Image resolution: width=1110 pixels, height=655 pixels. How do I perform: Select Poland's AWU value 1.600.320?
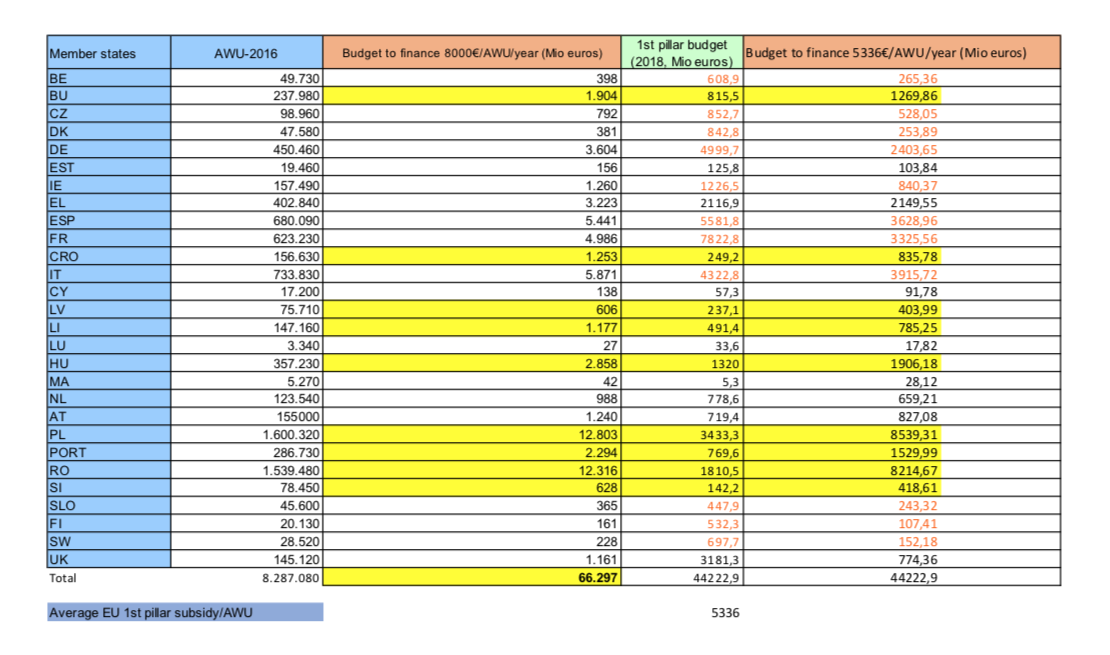(x=288, y=435)
